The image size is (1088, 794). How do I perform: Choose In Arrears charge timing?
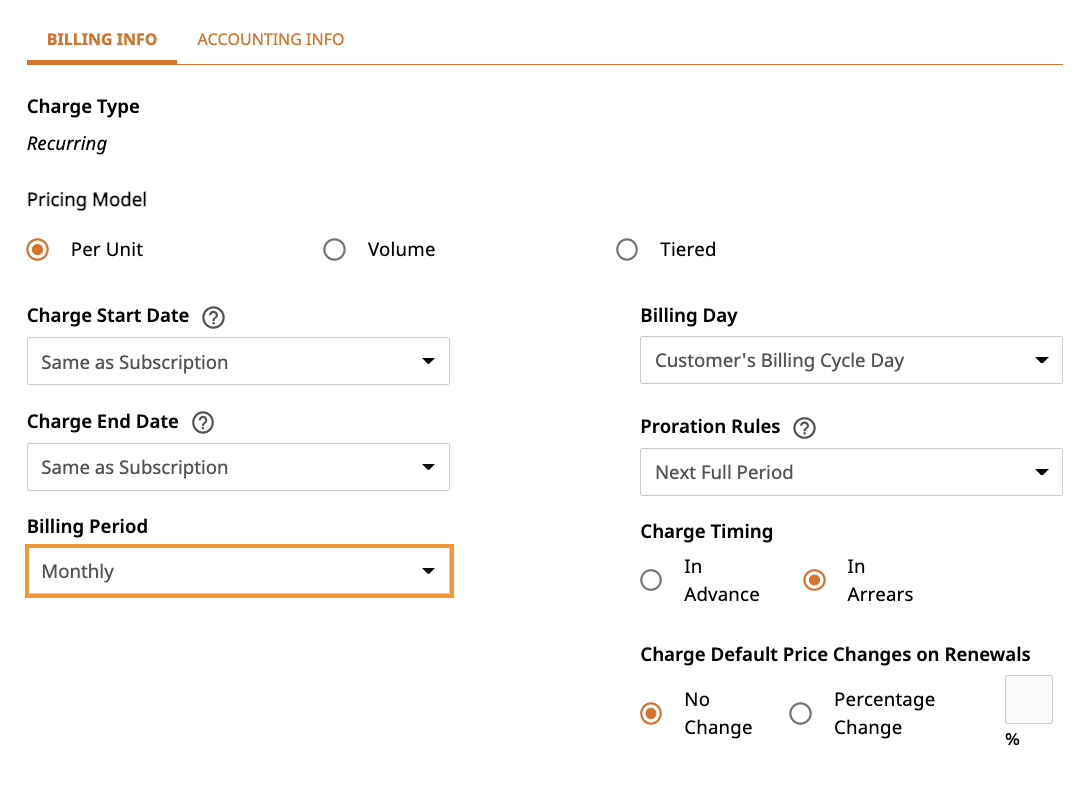[814, 580]
